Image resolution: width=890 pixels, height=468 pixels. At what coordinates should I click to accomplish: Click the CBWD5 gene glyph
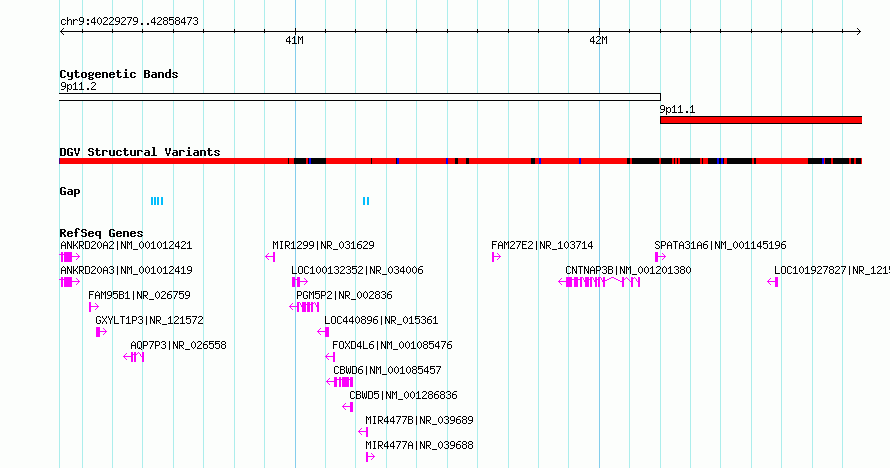click(x=348, y=407)
